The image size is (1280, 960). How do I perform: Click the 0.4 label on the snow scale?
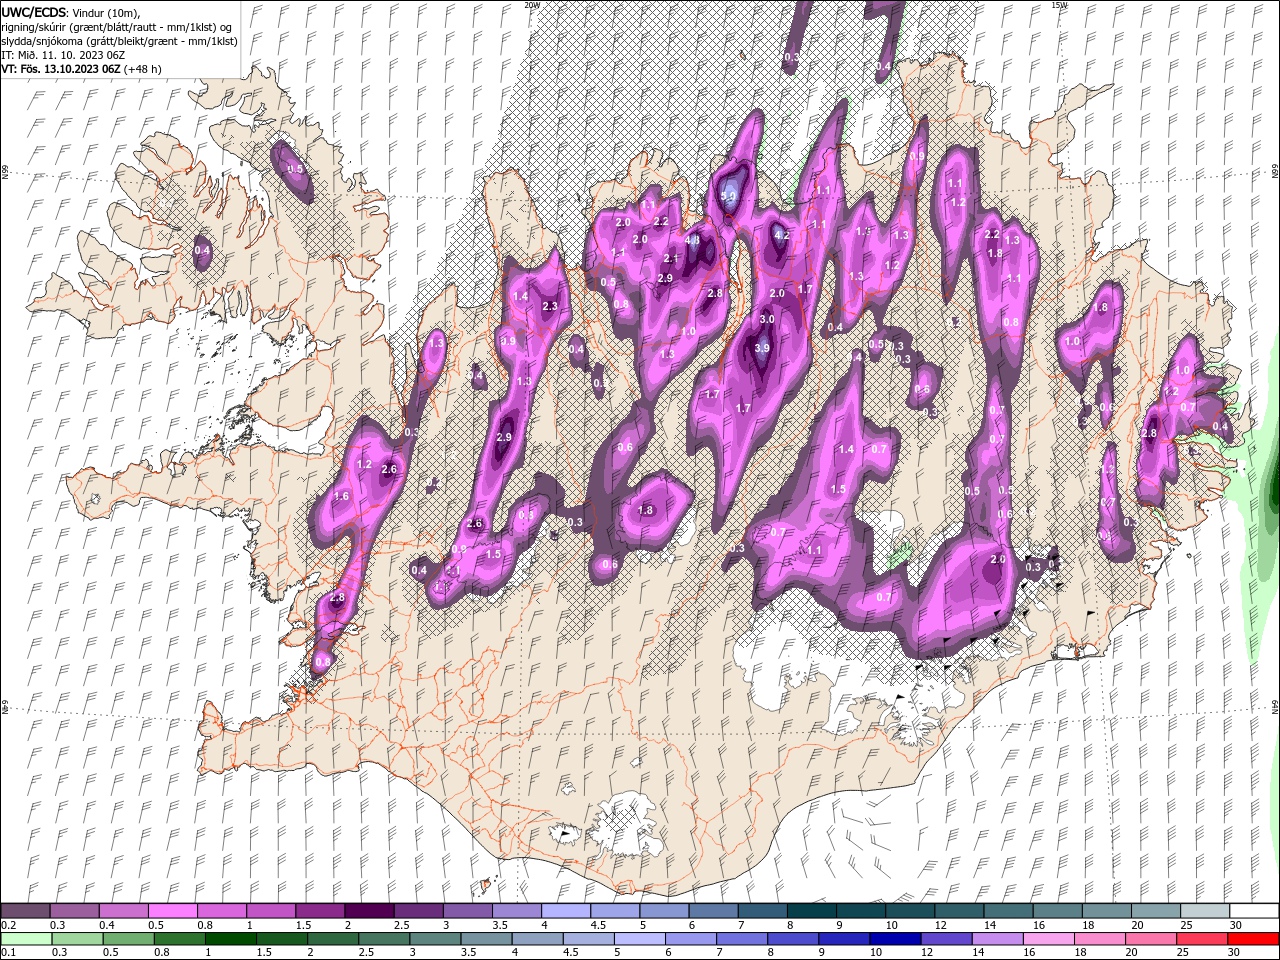point(107,925)
